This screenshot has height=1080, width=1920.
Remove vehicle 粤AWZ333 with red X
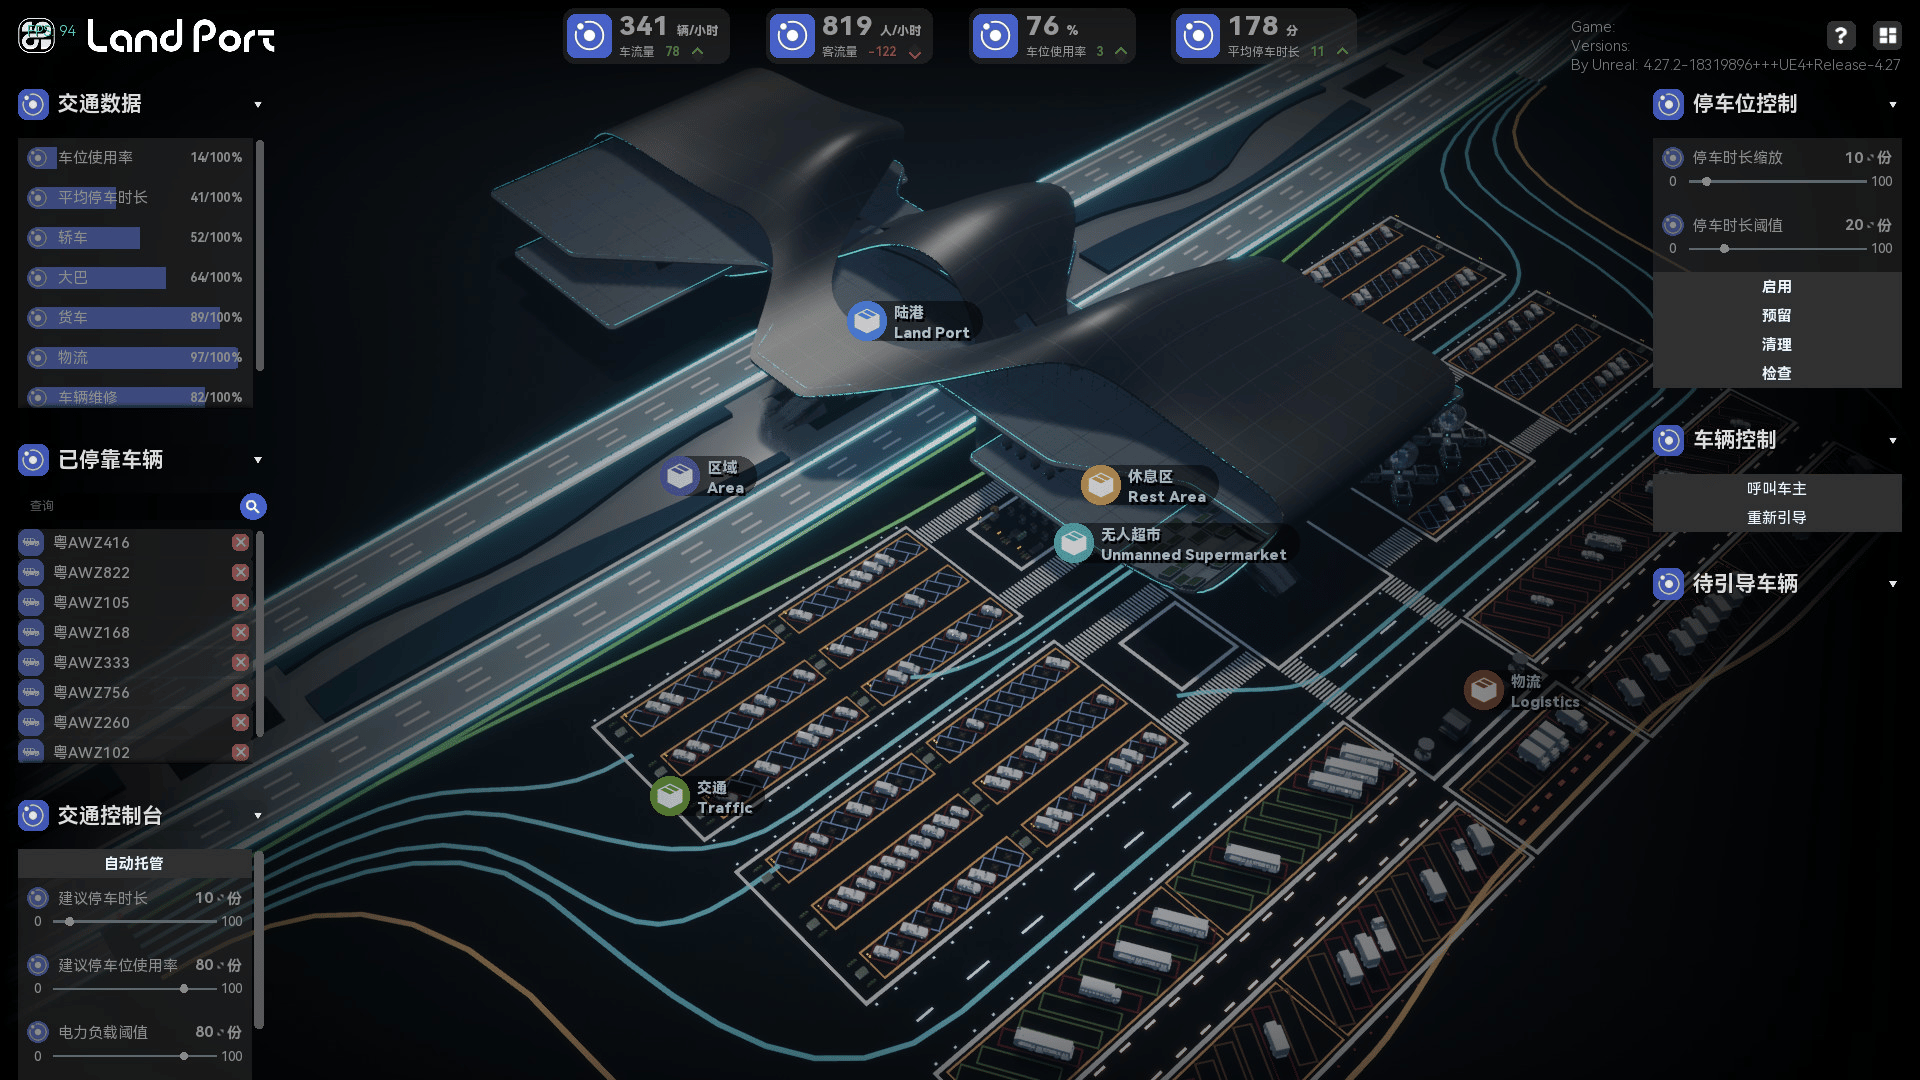coord(240,662)
